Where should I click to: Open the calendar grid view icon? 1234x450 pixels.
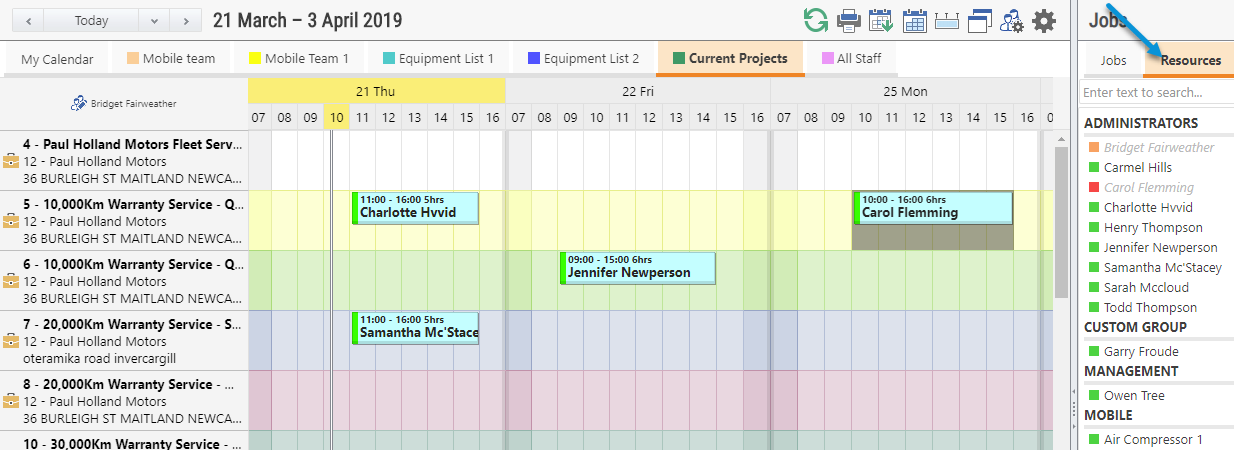[x=914, y=21]
